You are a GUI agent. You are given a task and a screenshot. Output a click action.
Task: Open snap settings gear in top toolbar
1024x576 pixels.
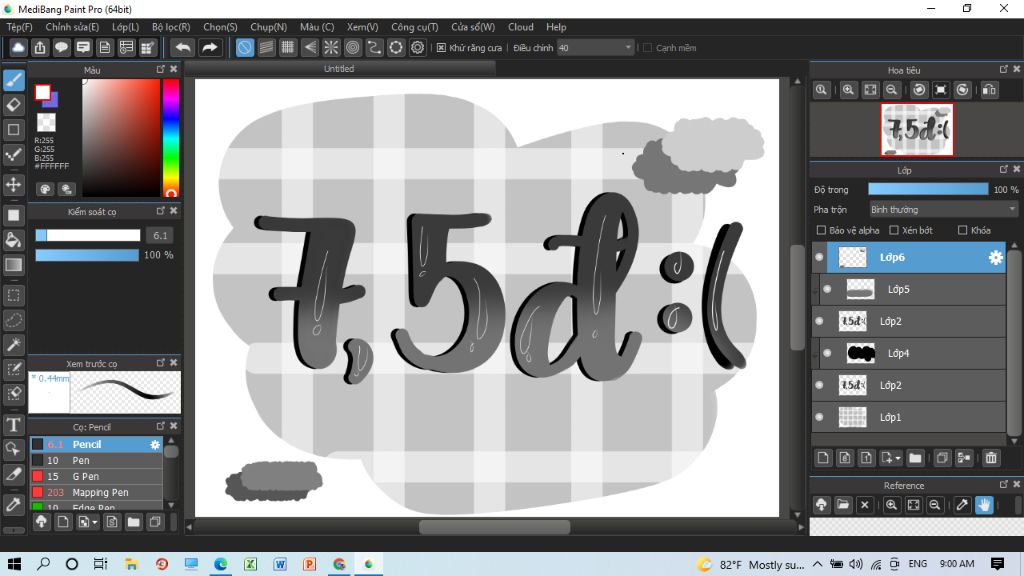point(417,48)
